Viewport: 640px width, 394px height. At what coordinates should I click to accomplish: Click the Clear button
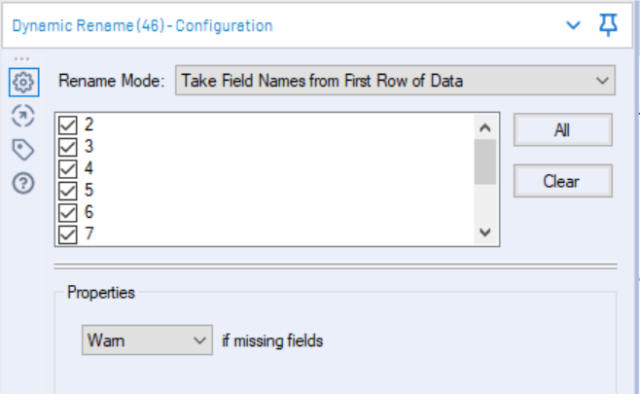pos(563,181)
